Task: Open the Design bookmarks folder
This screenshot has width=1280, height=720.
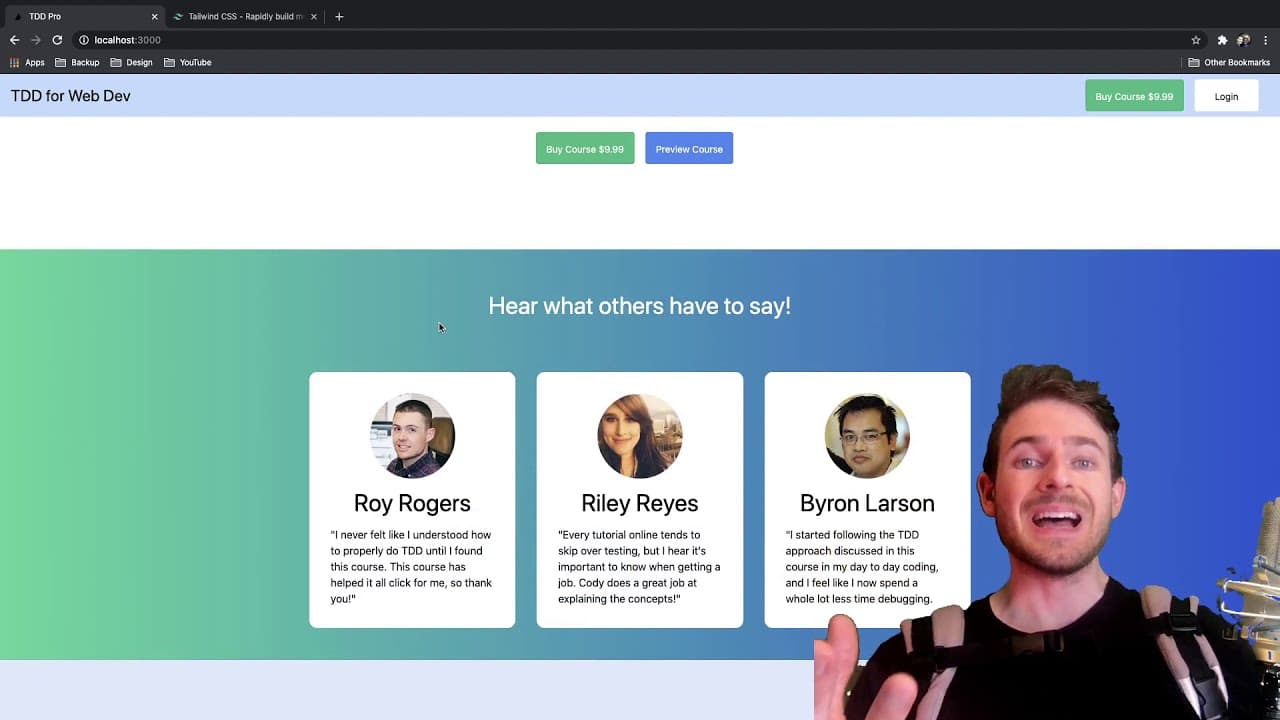Action: 131,62
